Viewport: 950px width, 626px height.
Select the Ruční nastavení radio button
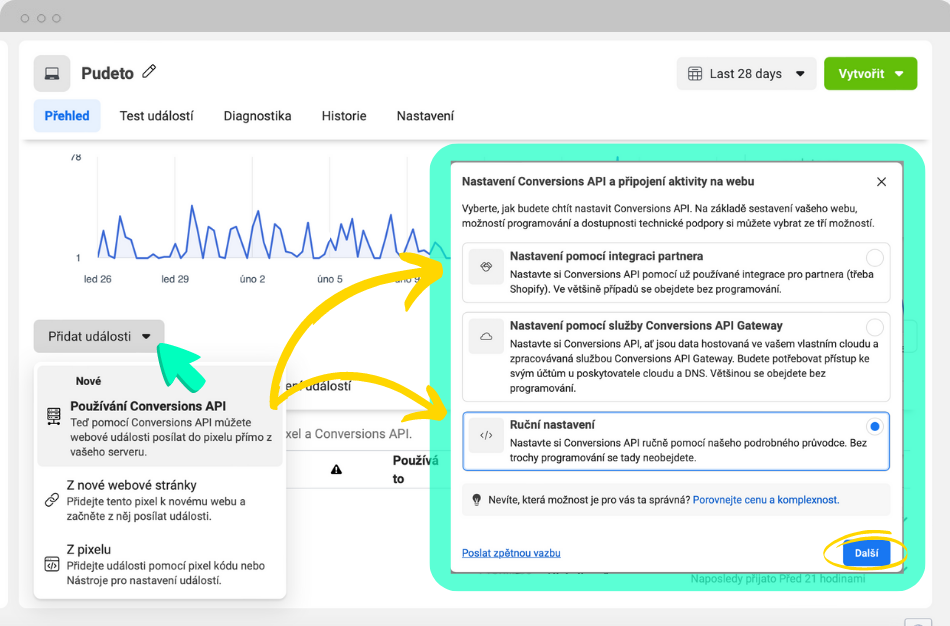[874, 427]
